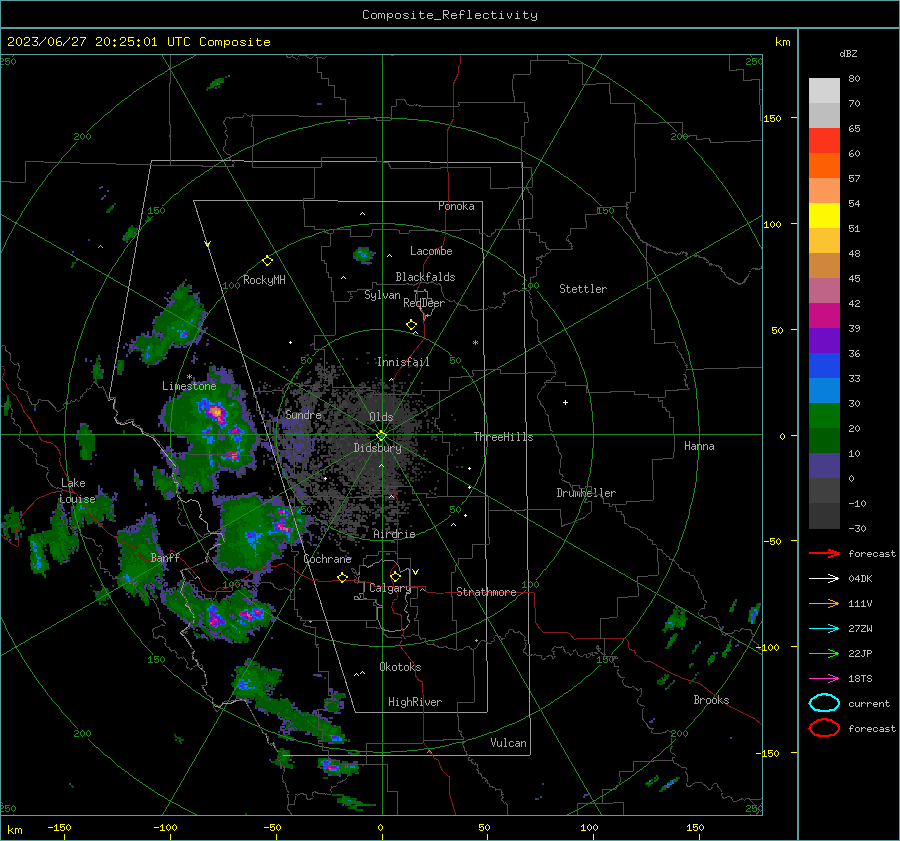The height and width of the screenshot is (841, 900).
Task: Click the 150 tick at top of right axis
Action: click(772, 118)
